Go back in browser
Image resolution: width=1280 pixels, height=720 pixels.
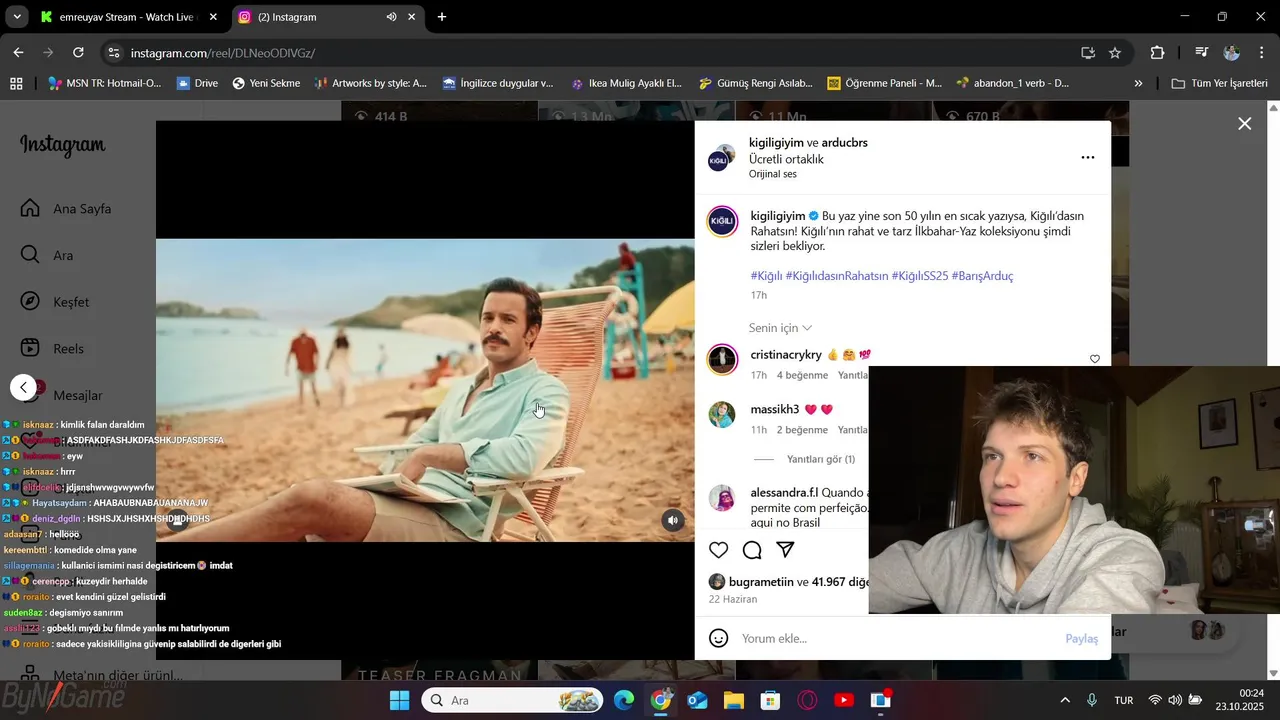(18, 52)
